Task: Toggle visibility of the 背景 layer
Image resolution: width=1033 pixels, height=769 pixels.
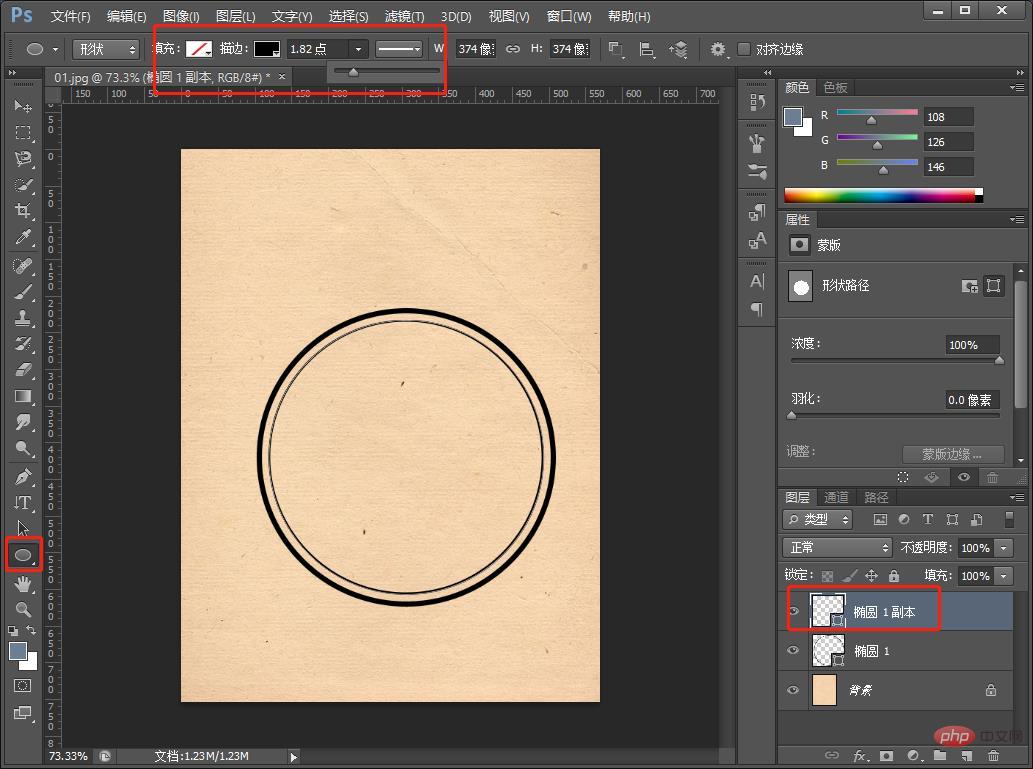Action: pyautogui.click(x=793, y=690)
